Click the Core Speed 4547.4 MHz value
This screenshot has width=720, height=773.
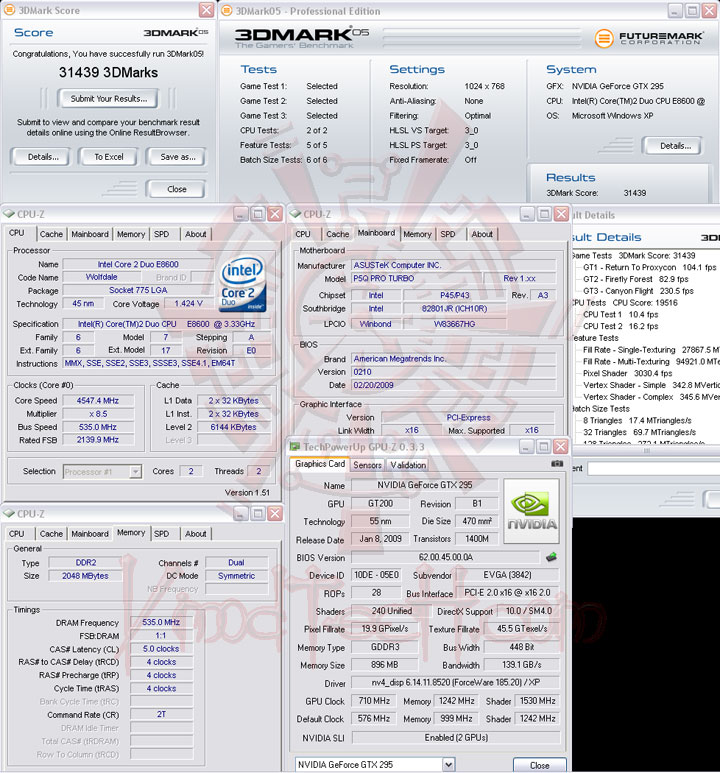coord(98,401)
